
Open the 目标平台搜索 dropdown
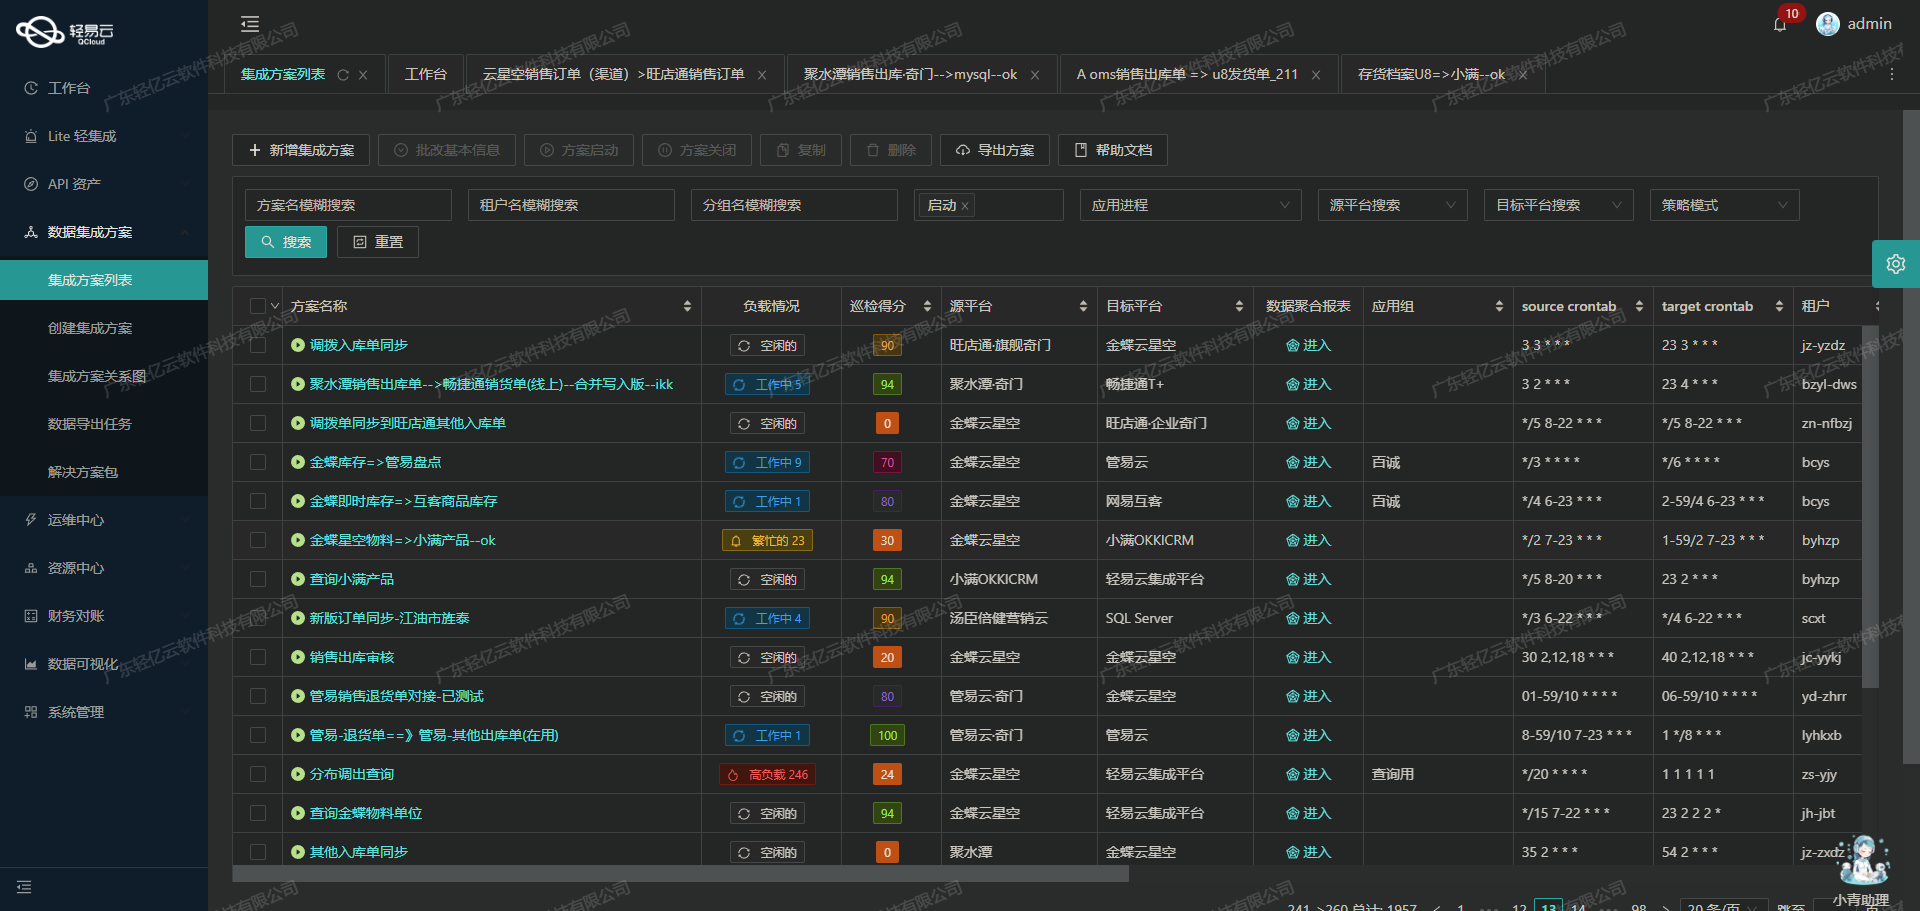click(1558, 205)
